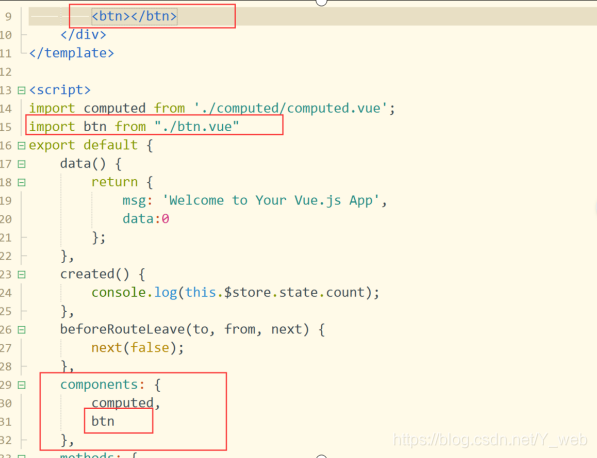Click the './computed/computed.vue' import path

(x=291, y=108)
